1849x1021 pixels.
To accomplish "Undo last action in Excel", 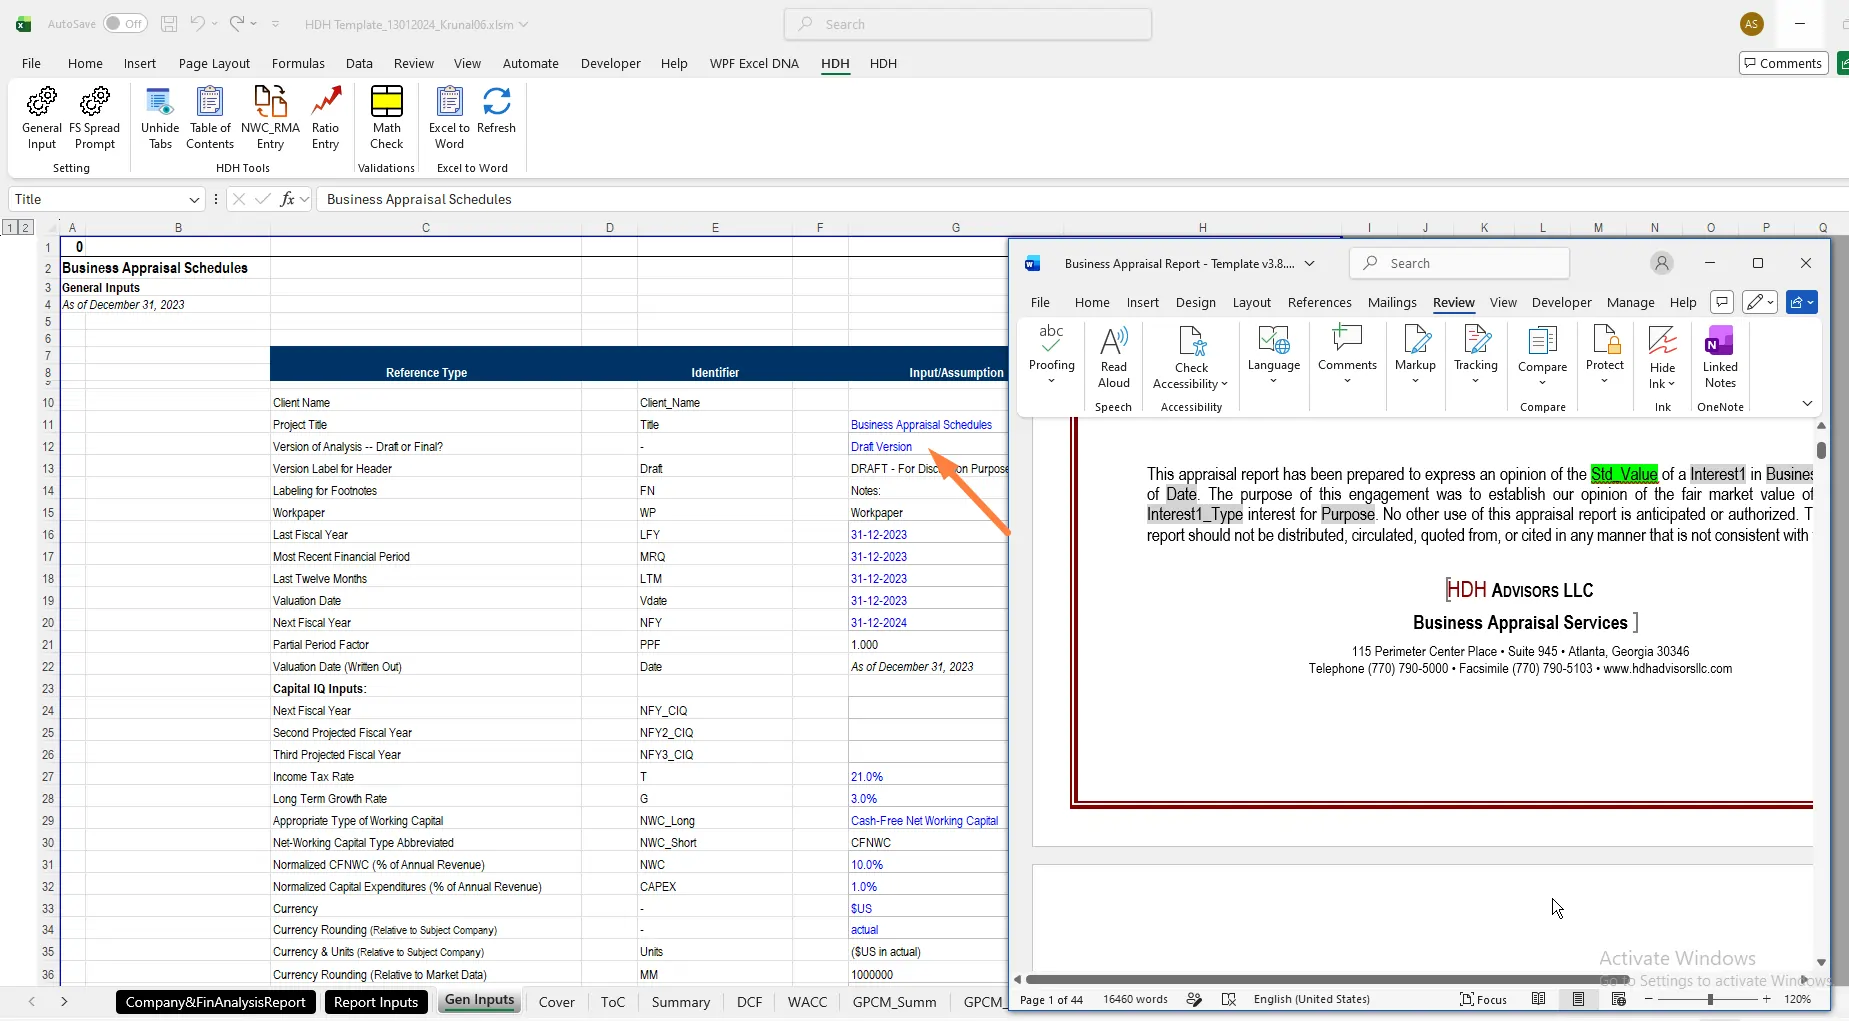I will (x=198, y=24).
